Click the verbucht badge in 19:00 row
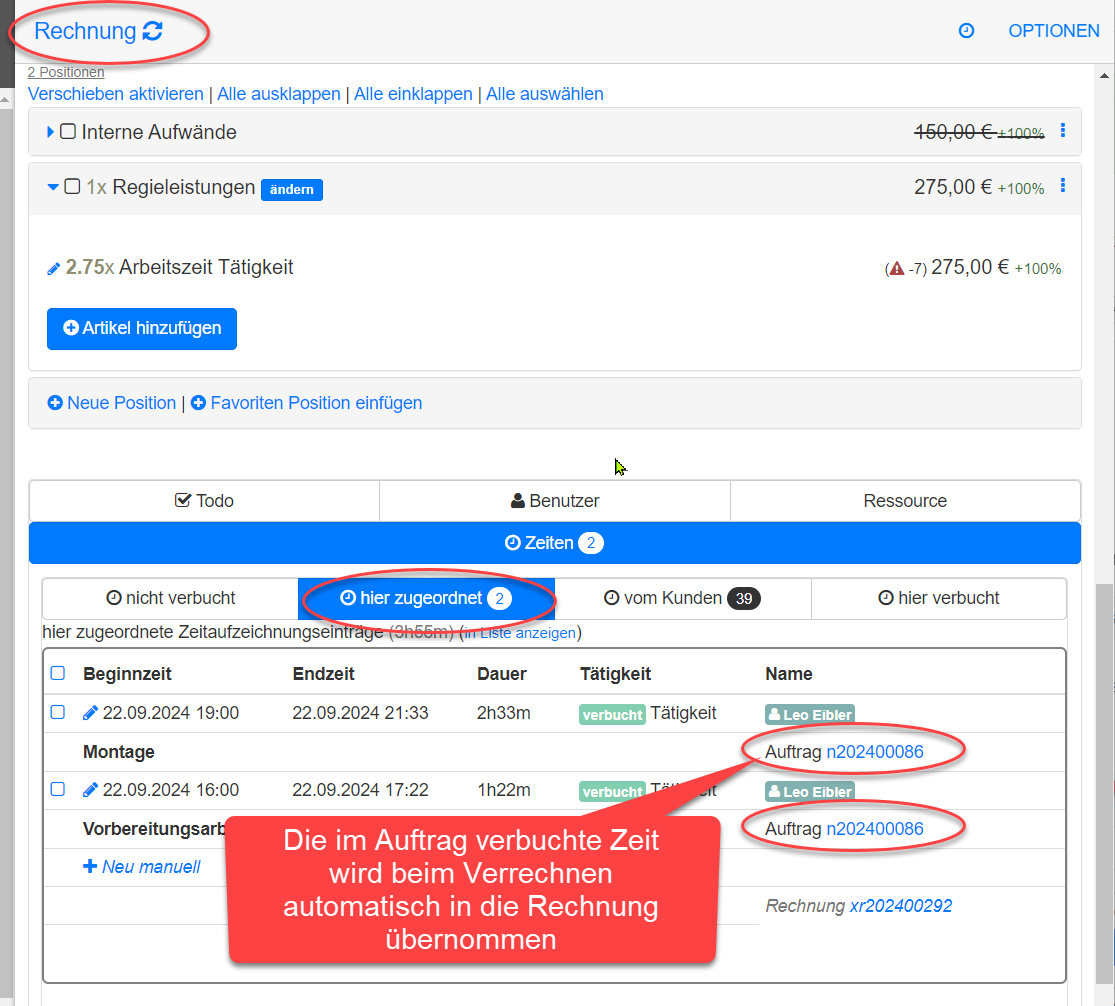Image resolution: width=1115 pixels, height=1006 pixels. 612,715
